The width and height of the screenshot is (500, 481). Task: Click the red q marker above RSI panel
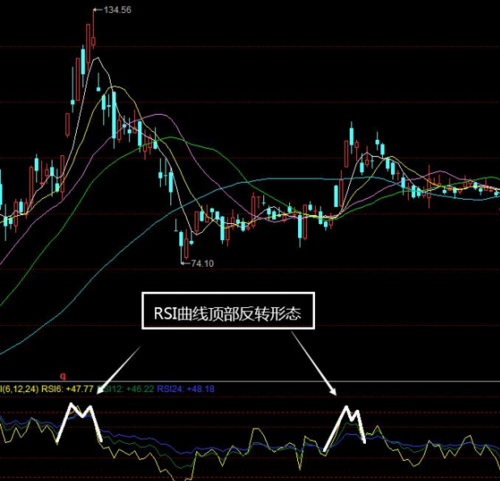pyautogui.click(x=63, y=377)
